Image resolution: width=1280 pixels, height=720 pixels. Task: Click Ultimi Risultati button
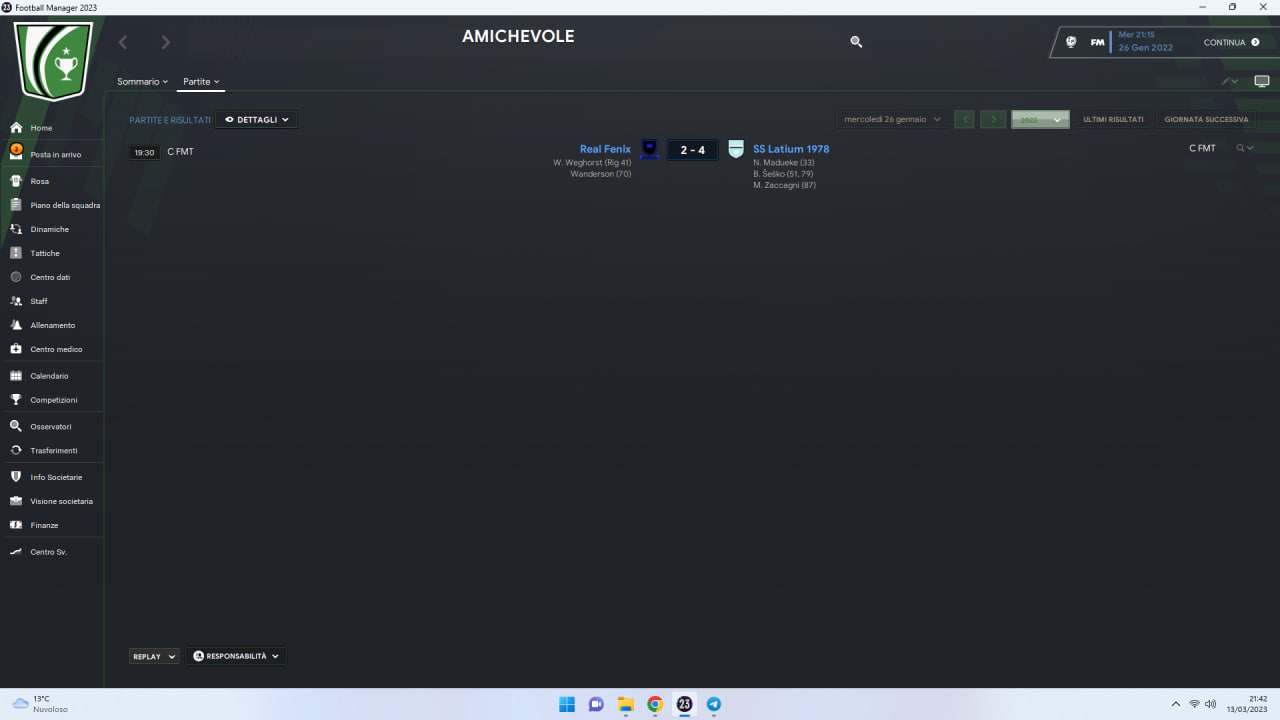(1113, 119)
